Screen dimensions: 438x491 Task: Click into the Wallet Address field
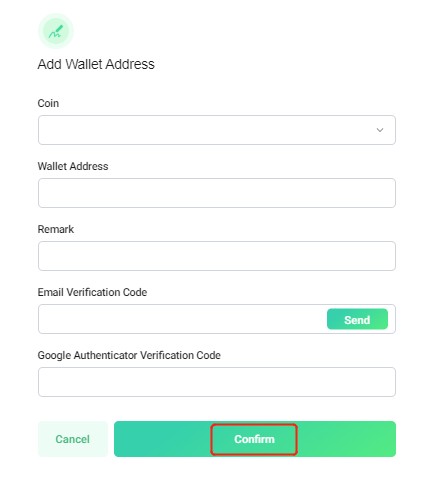click(x=217, y=193)
